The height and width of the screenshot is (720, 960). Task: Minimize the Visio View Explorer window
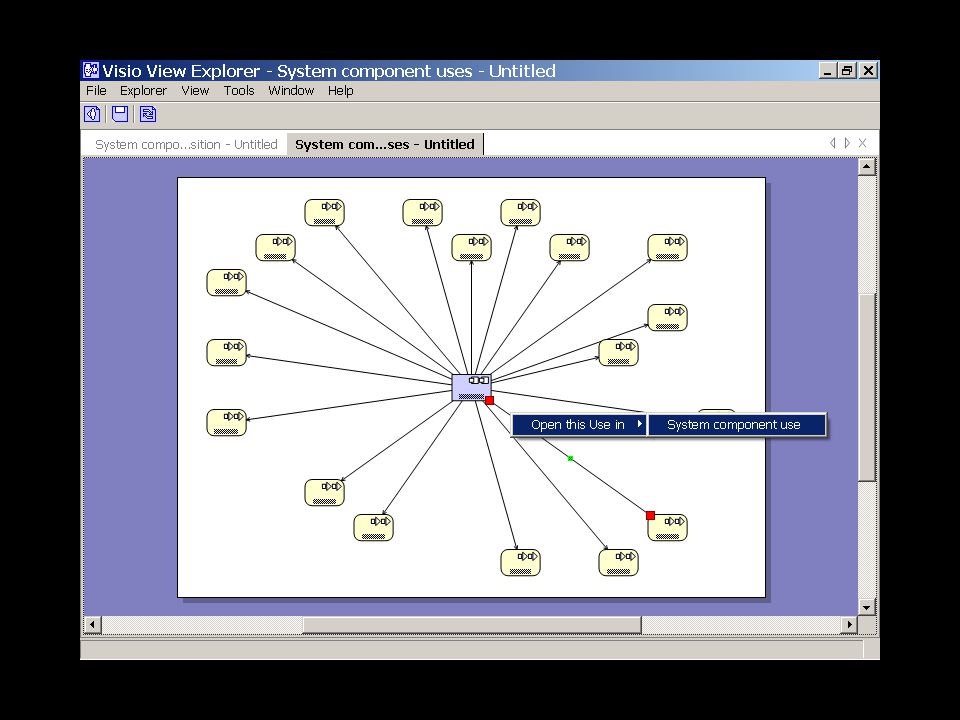(x=828, y=70)
